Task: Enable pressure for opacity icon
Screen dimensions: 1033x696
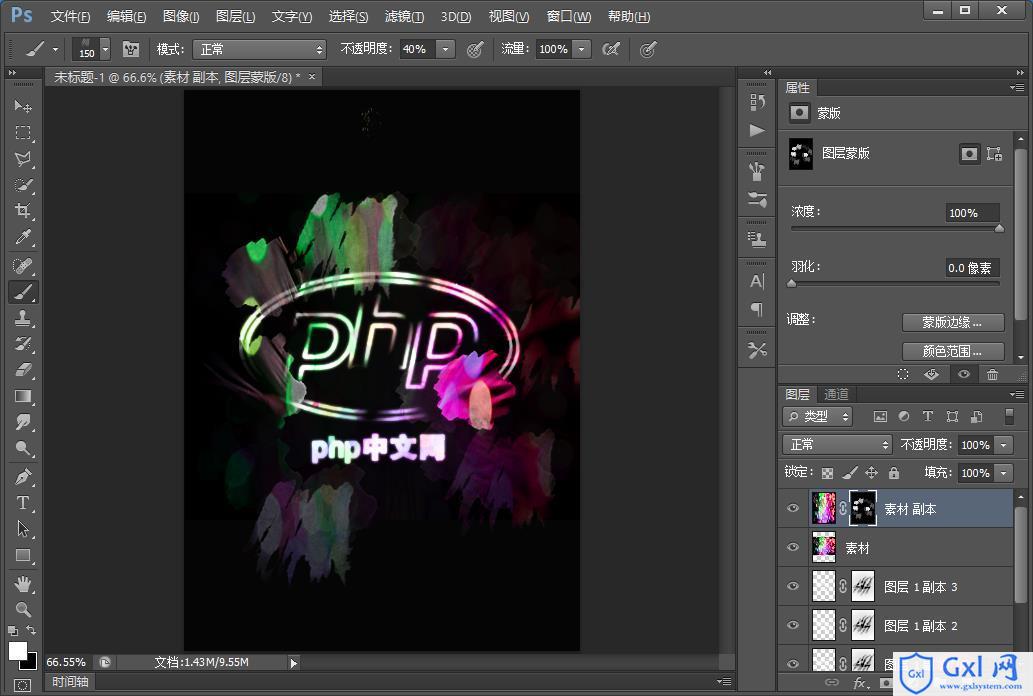Action: pyautogui.click(x=475, y=49)
